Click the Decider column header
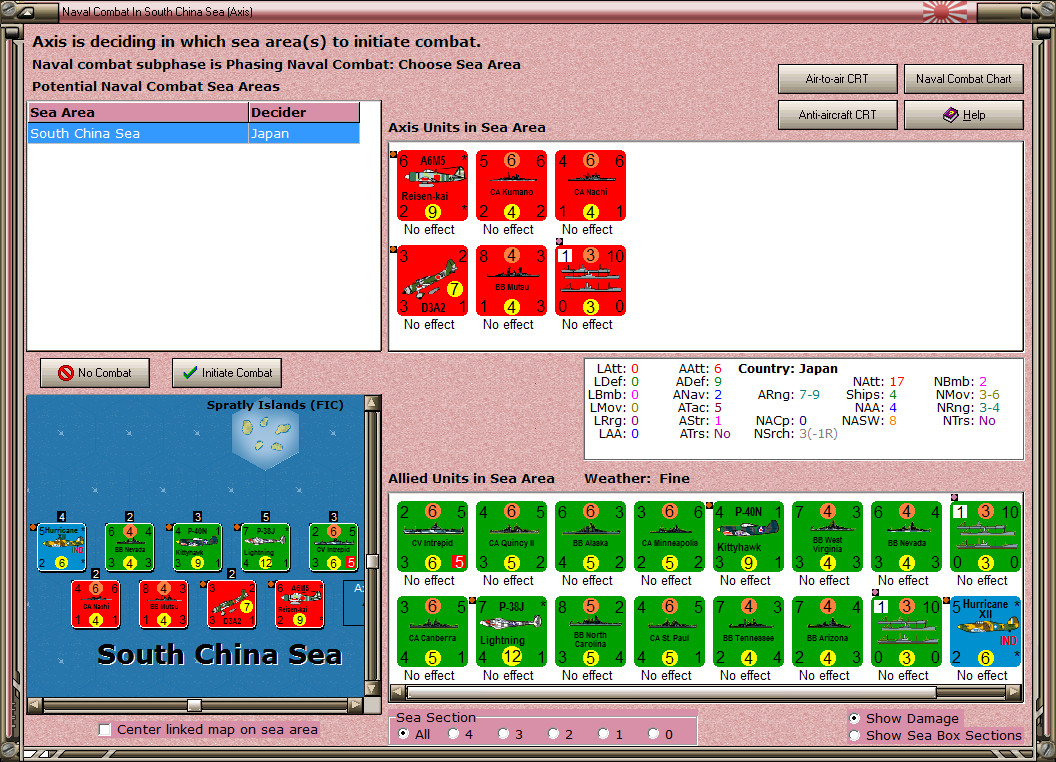 pos(304,113)
